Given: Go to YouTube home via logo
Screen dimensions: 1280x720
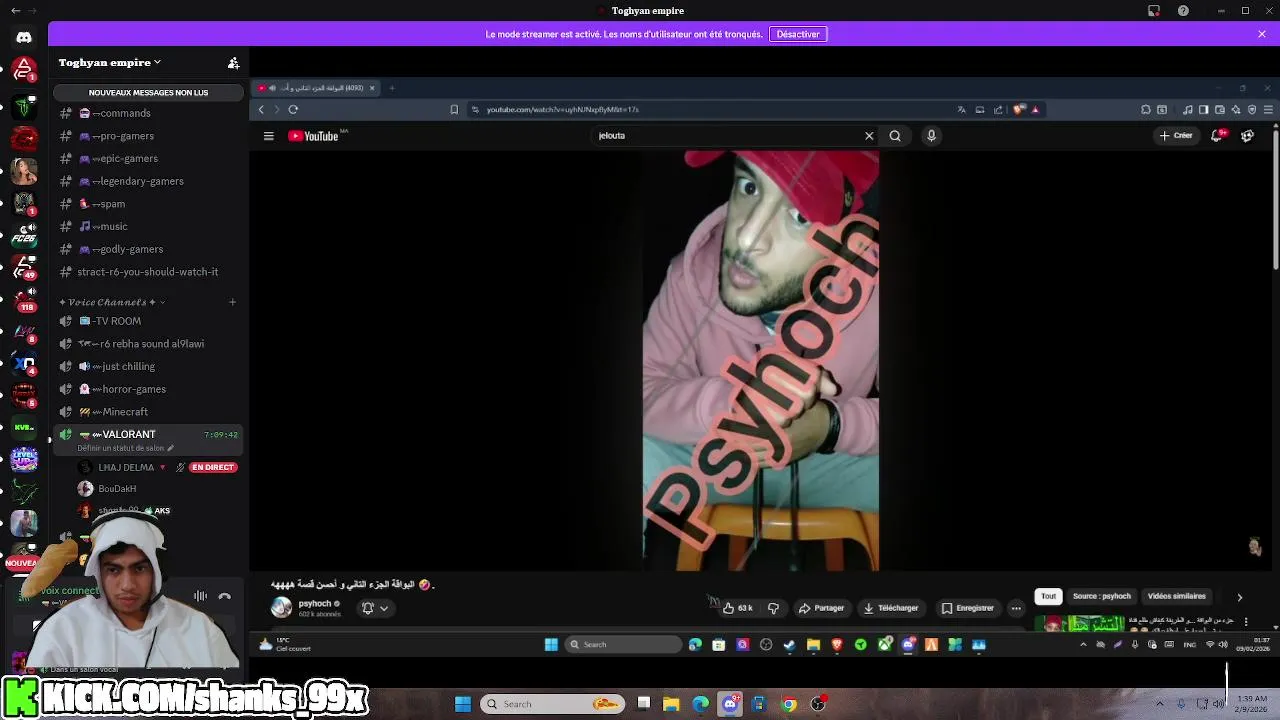Looking at the screenshot, I should tap(315, 136).
